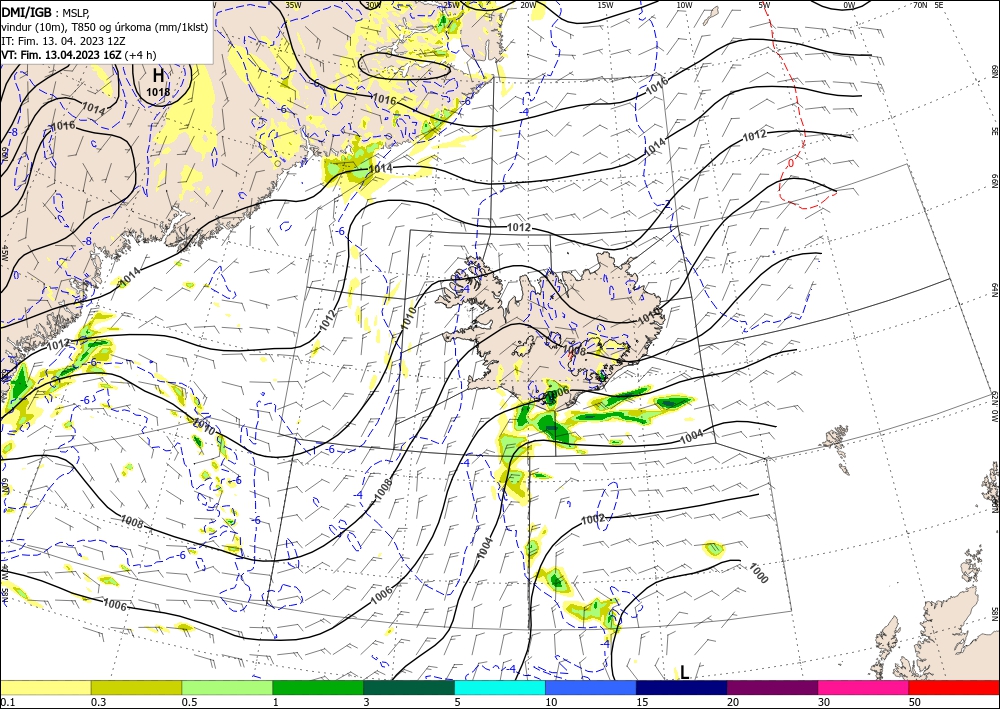Screen dimensions: 1000x709
Task: Click the yellow 0.1–0.3 legend swatch
Action: click(x=45, y=687)
